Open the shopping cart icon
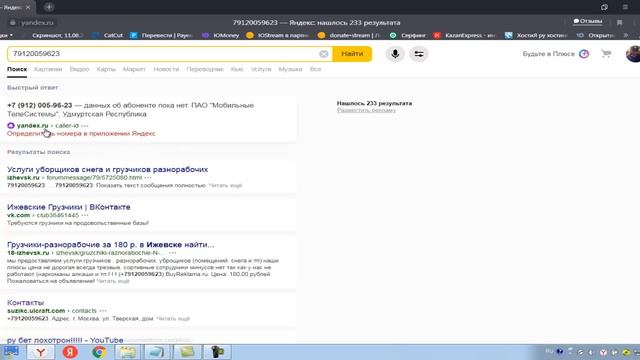Viewport: 640px width, 360px height. tap(606, 54)
